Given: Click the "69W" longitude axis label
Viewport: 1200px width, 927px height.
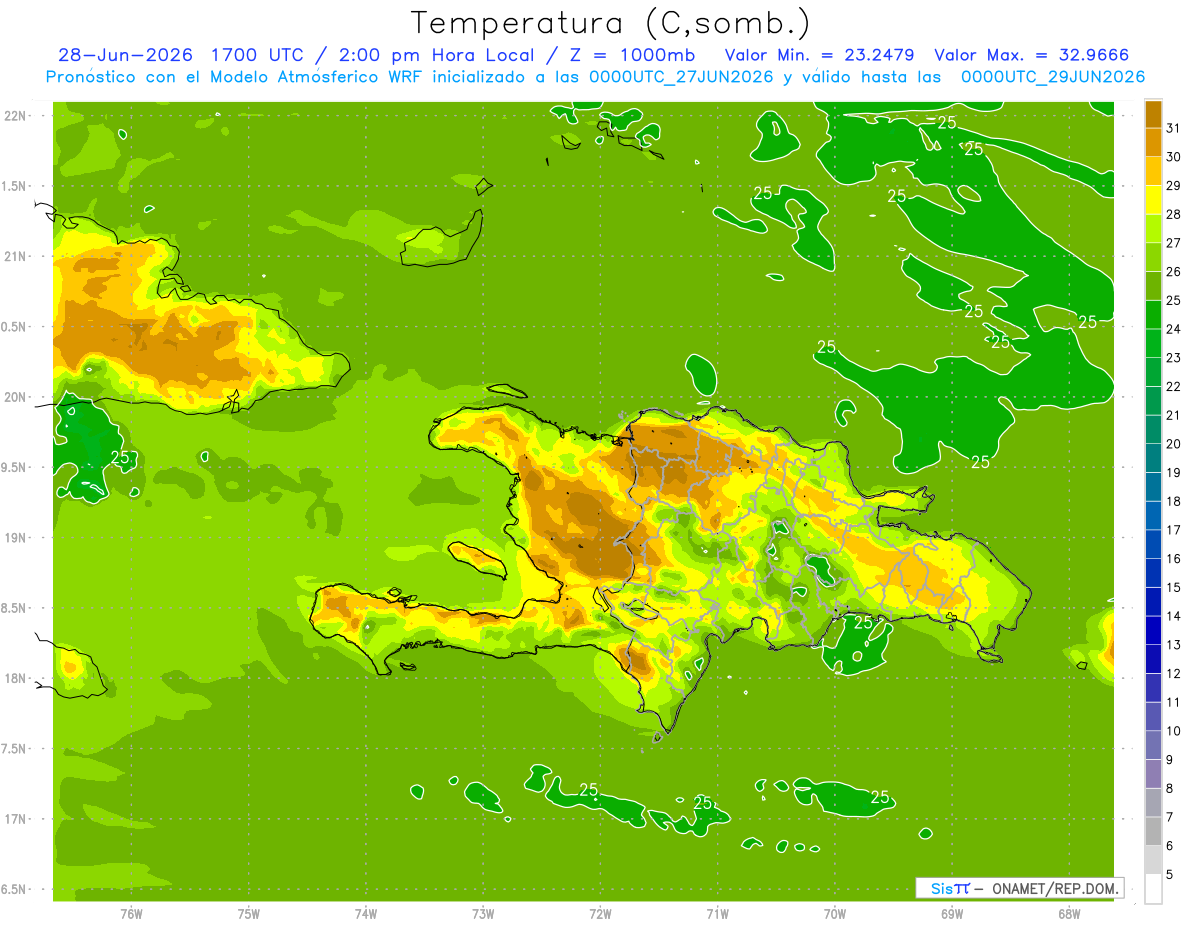Looking at the screenshot, I should (x=952, y=914).
